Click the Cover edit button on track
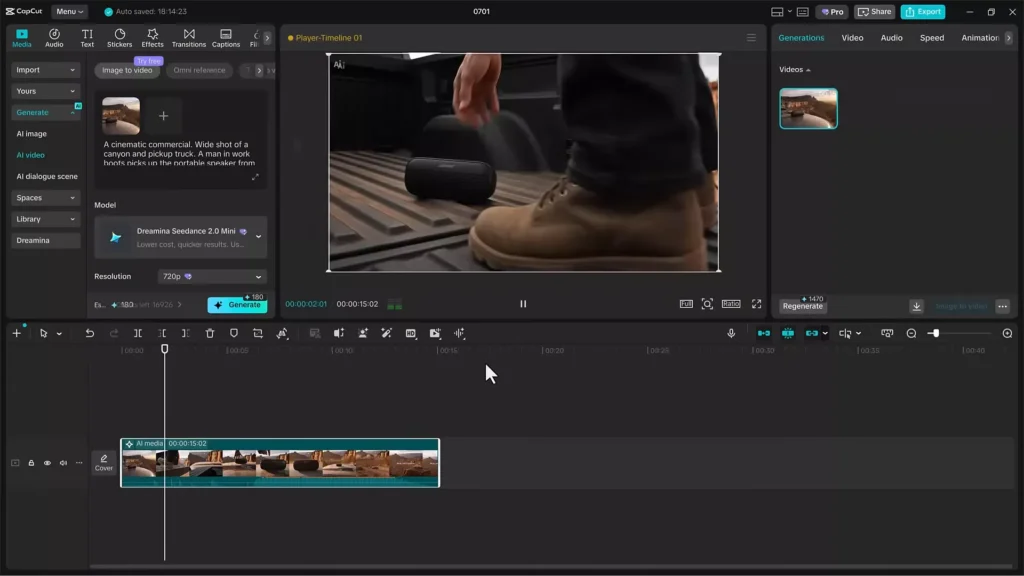This screenshot has width=1024, height=576. pyautogui.click(x=104, y=462)
